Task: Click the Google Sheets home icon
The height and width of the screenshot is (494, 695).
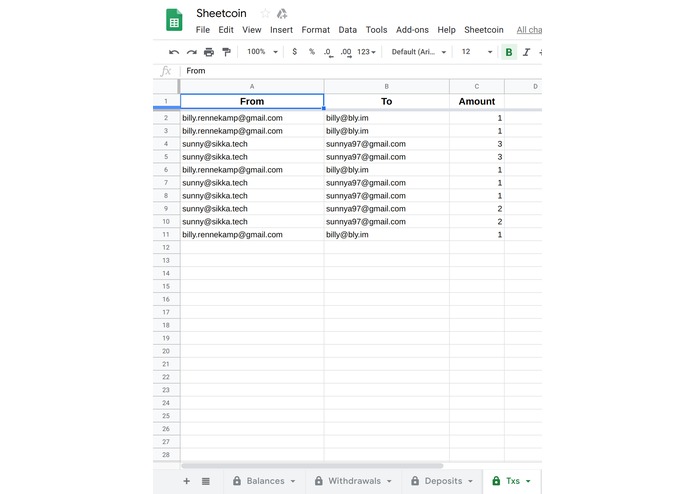Action: 174,20
